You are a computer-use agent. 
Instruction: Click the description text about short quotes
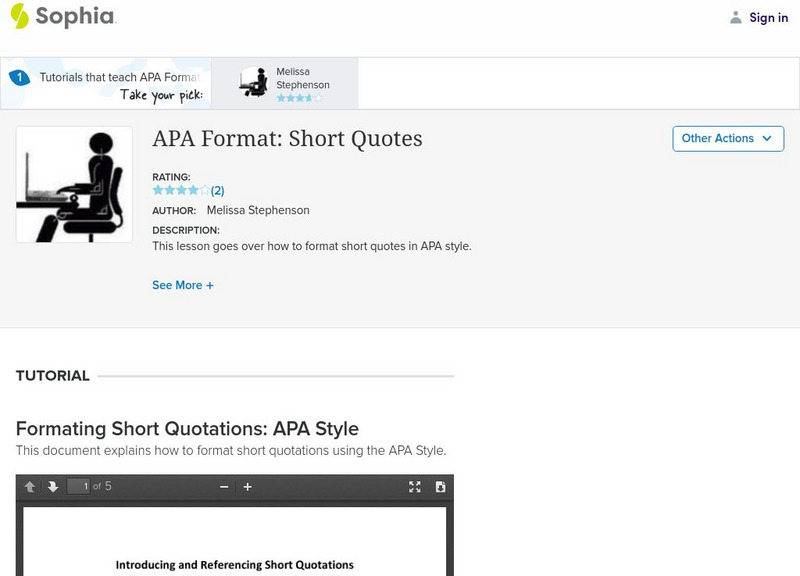312,246
